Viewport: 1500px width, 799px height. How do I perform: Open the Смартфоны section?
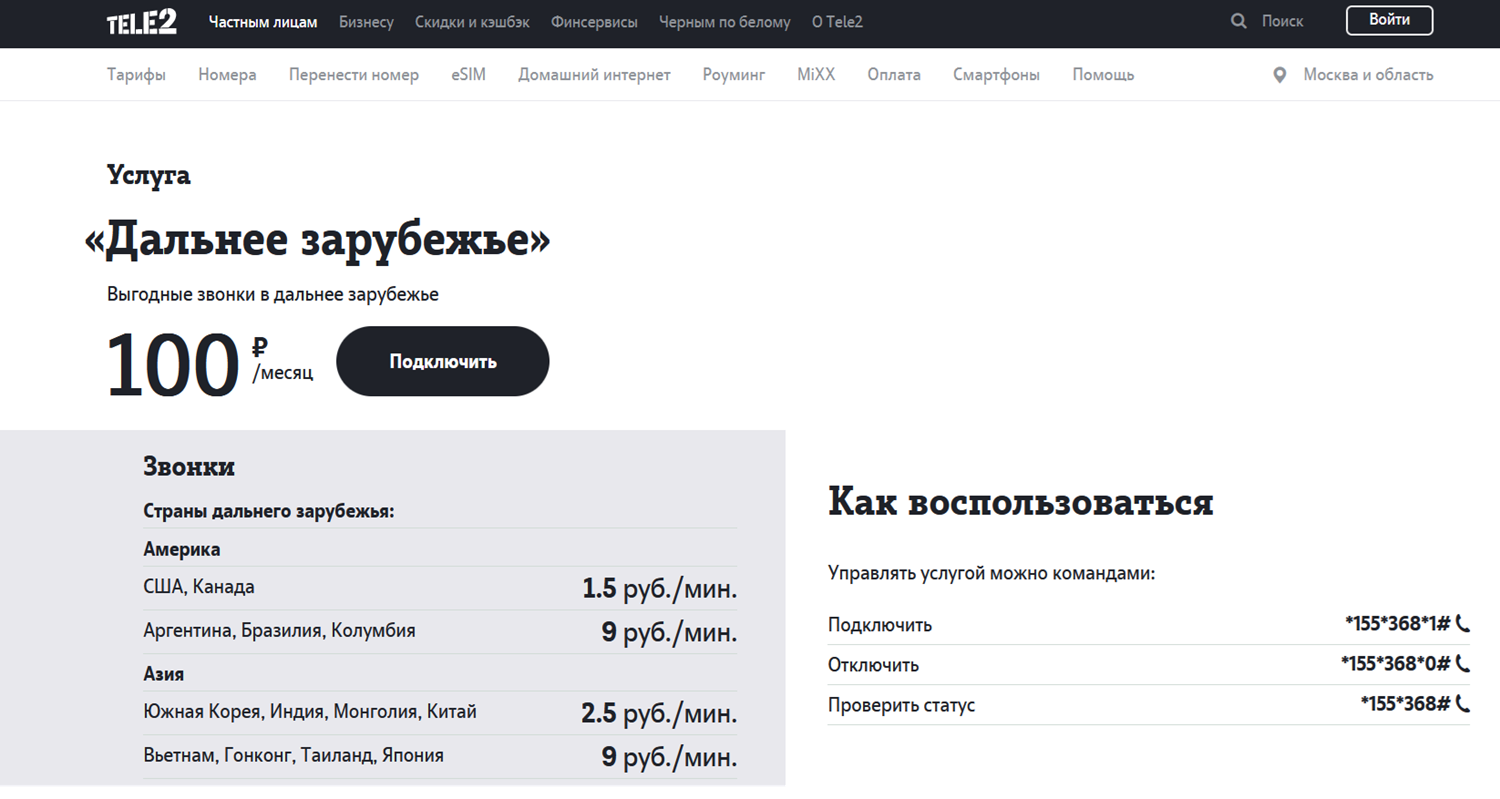(x=996, y=75)
